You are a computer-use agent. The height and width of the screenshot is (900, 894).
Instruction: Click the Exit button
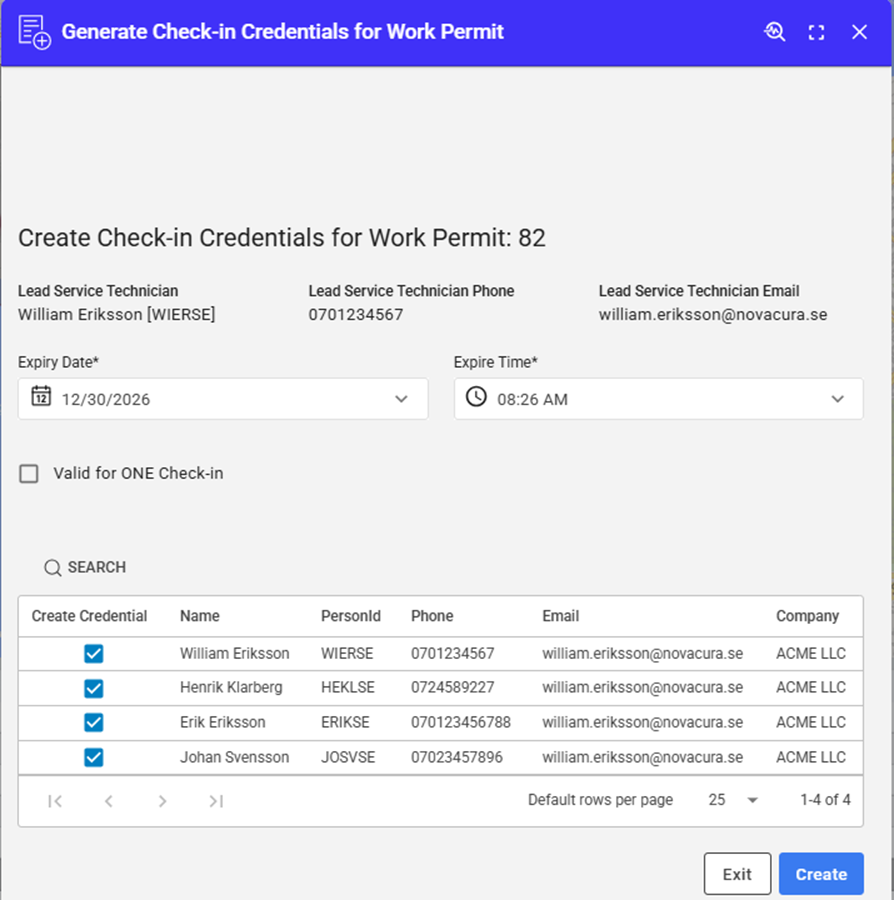click(737, 874)
